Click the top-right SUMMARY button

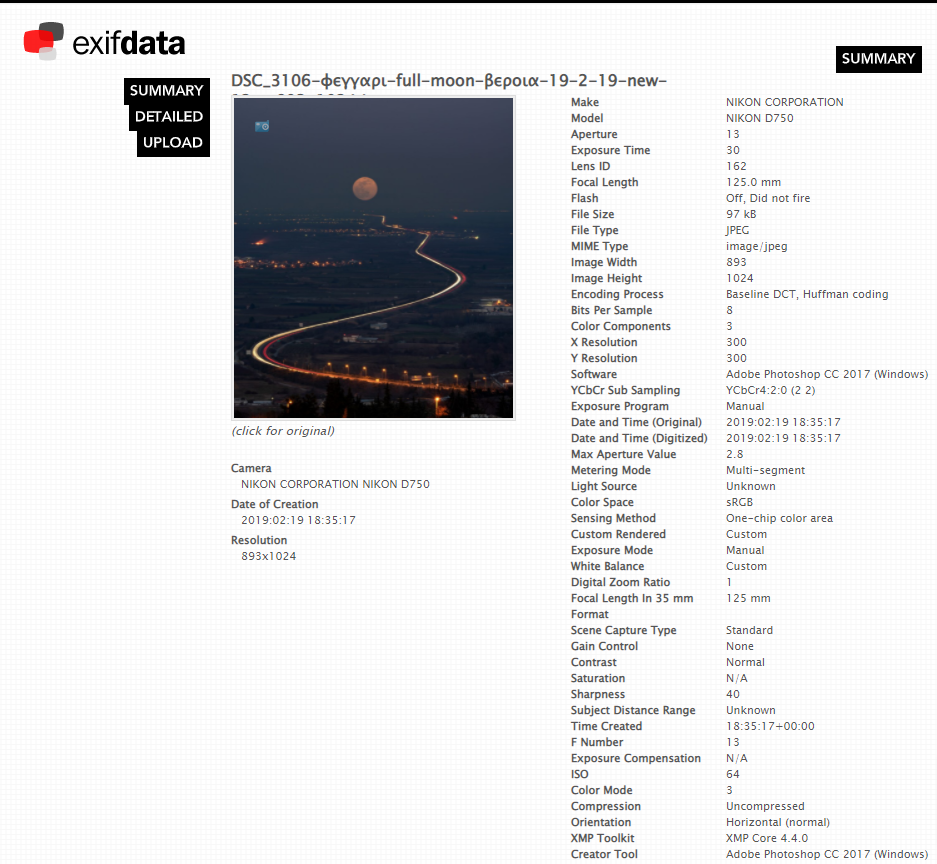pyautogui.click(x=878, y=59)
